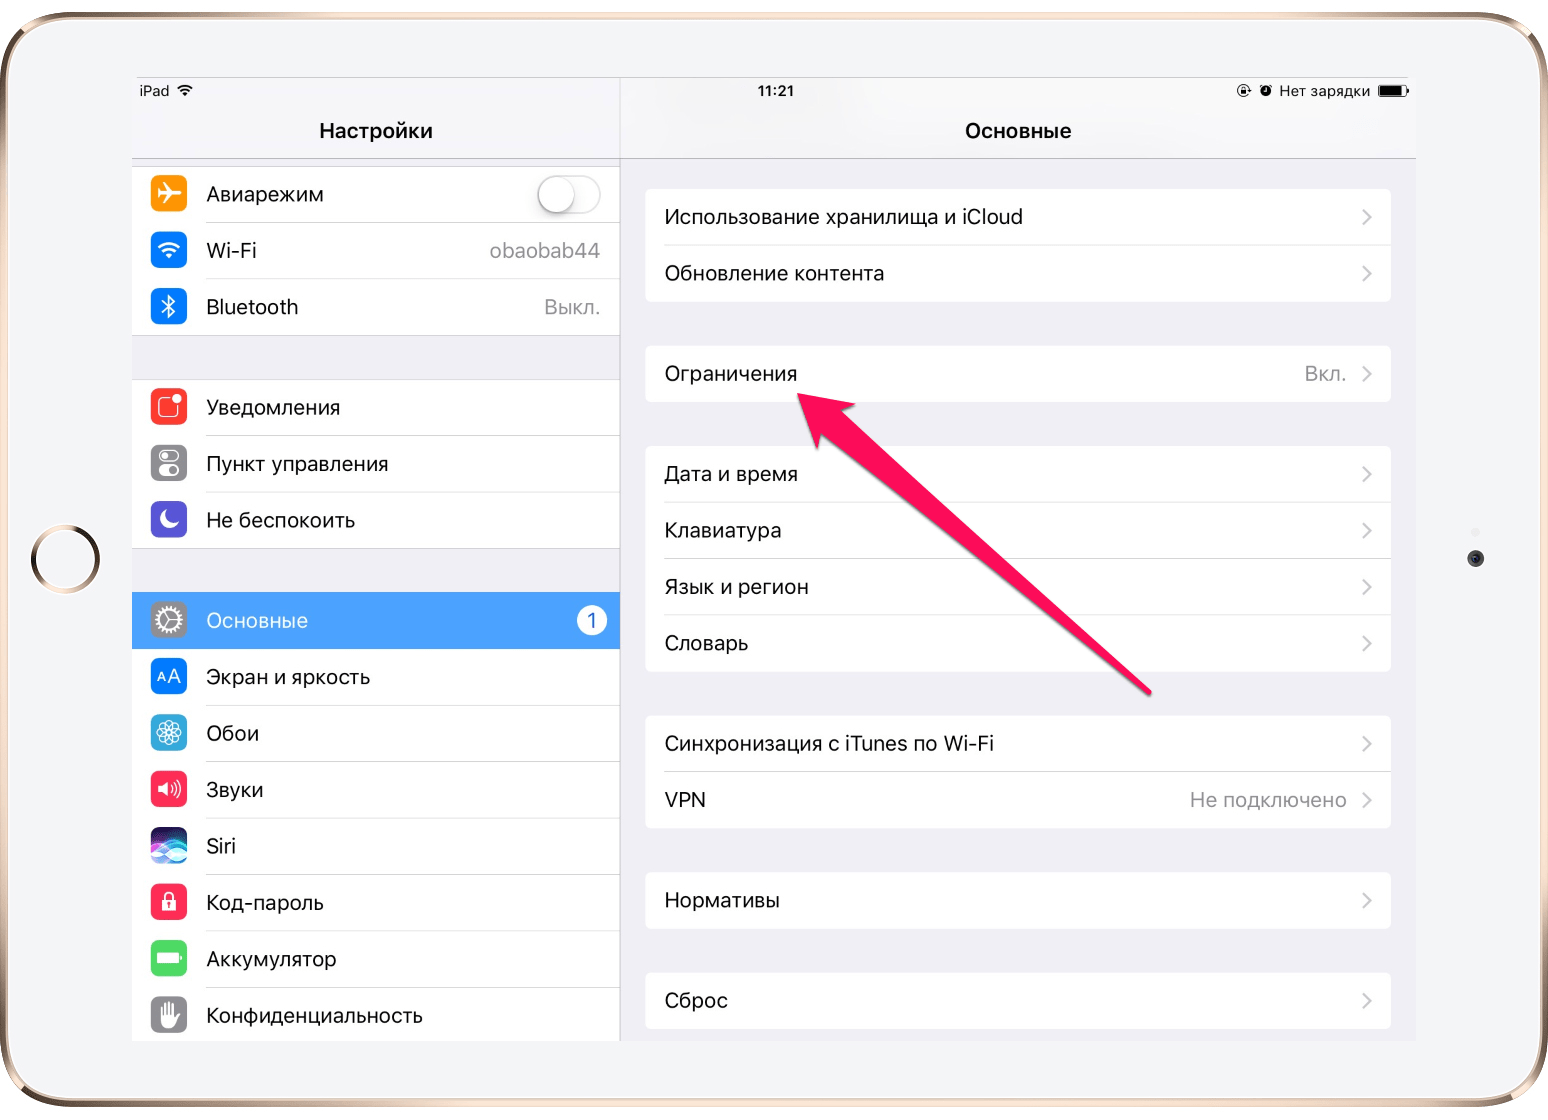The width and height of the screenshot is (1548, 1120).
Task: Tap chevron on VPN row
Action: click(x=1367, y=800)
